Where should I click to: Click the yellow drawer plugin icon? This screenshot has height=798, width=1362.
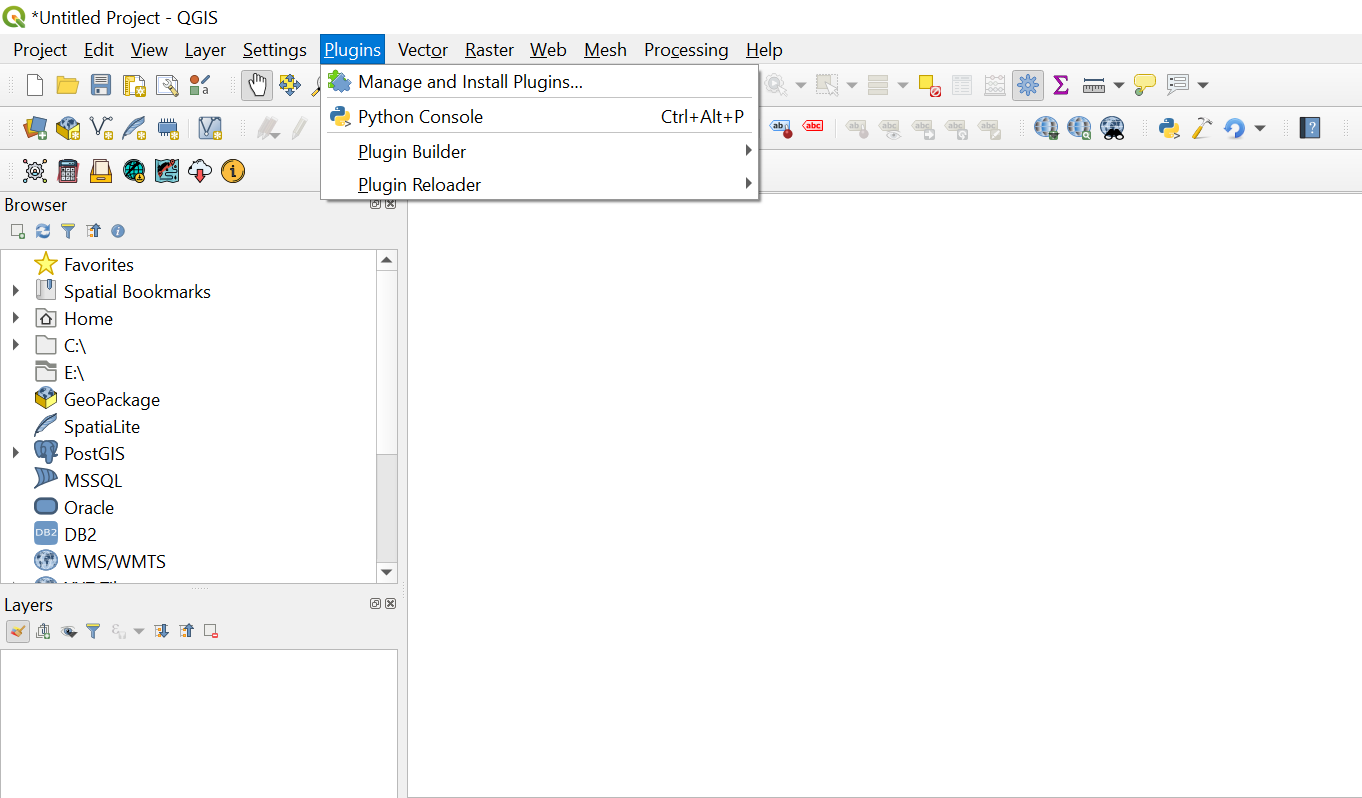pos(101,171)
